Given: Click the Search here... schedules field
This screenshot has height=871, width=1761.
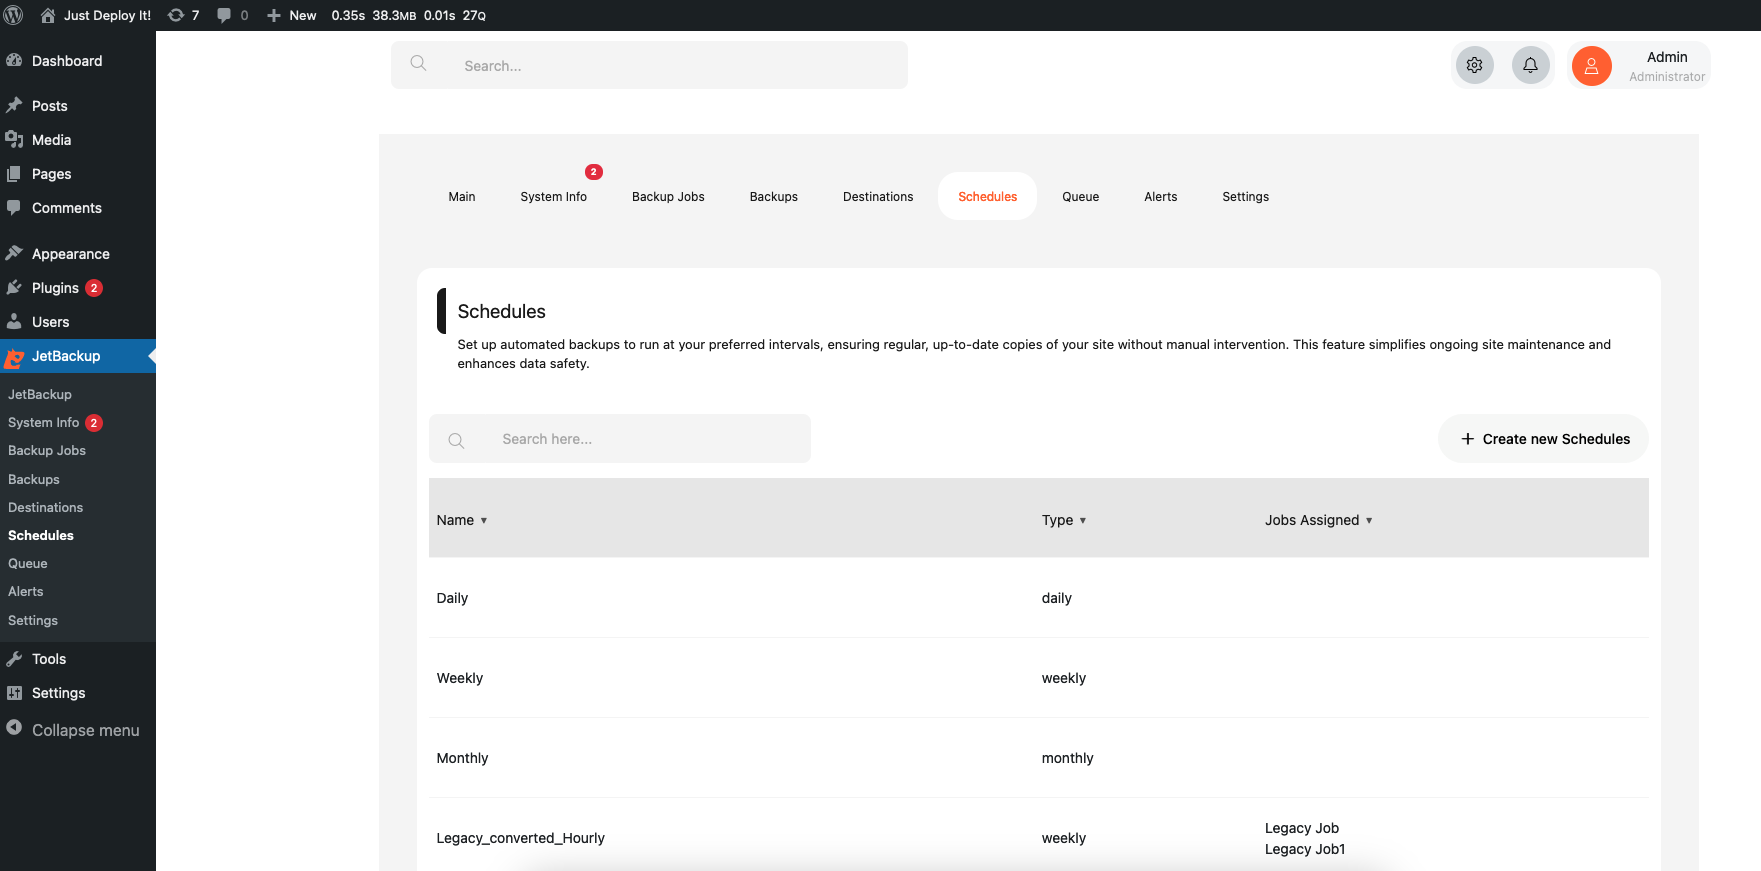Looking at the screenshot, I should pos(620,439).
